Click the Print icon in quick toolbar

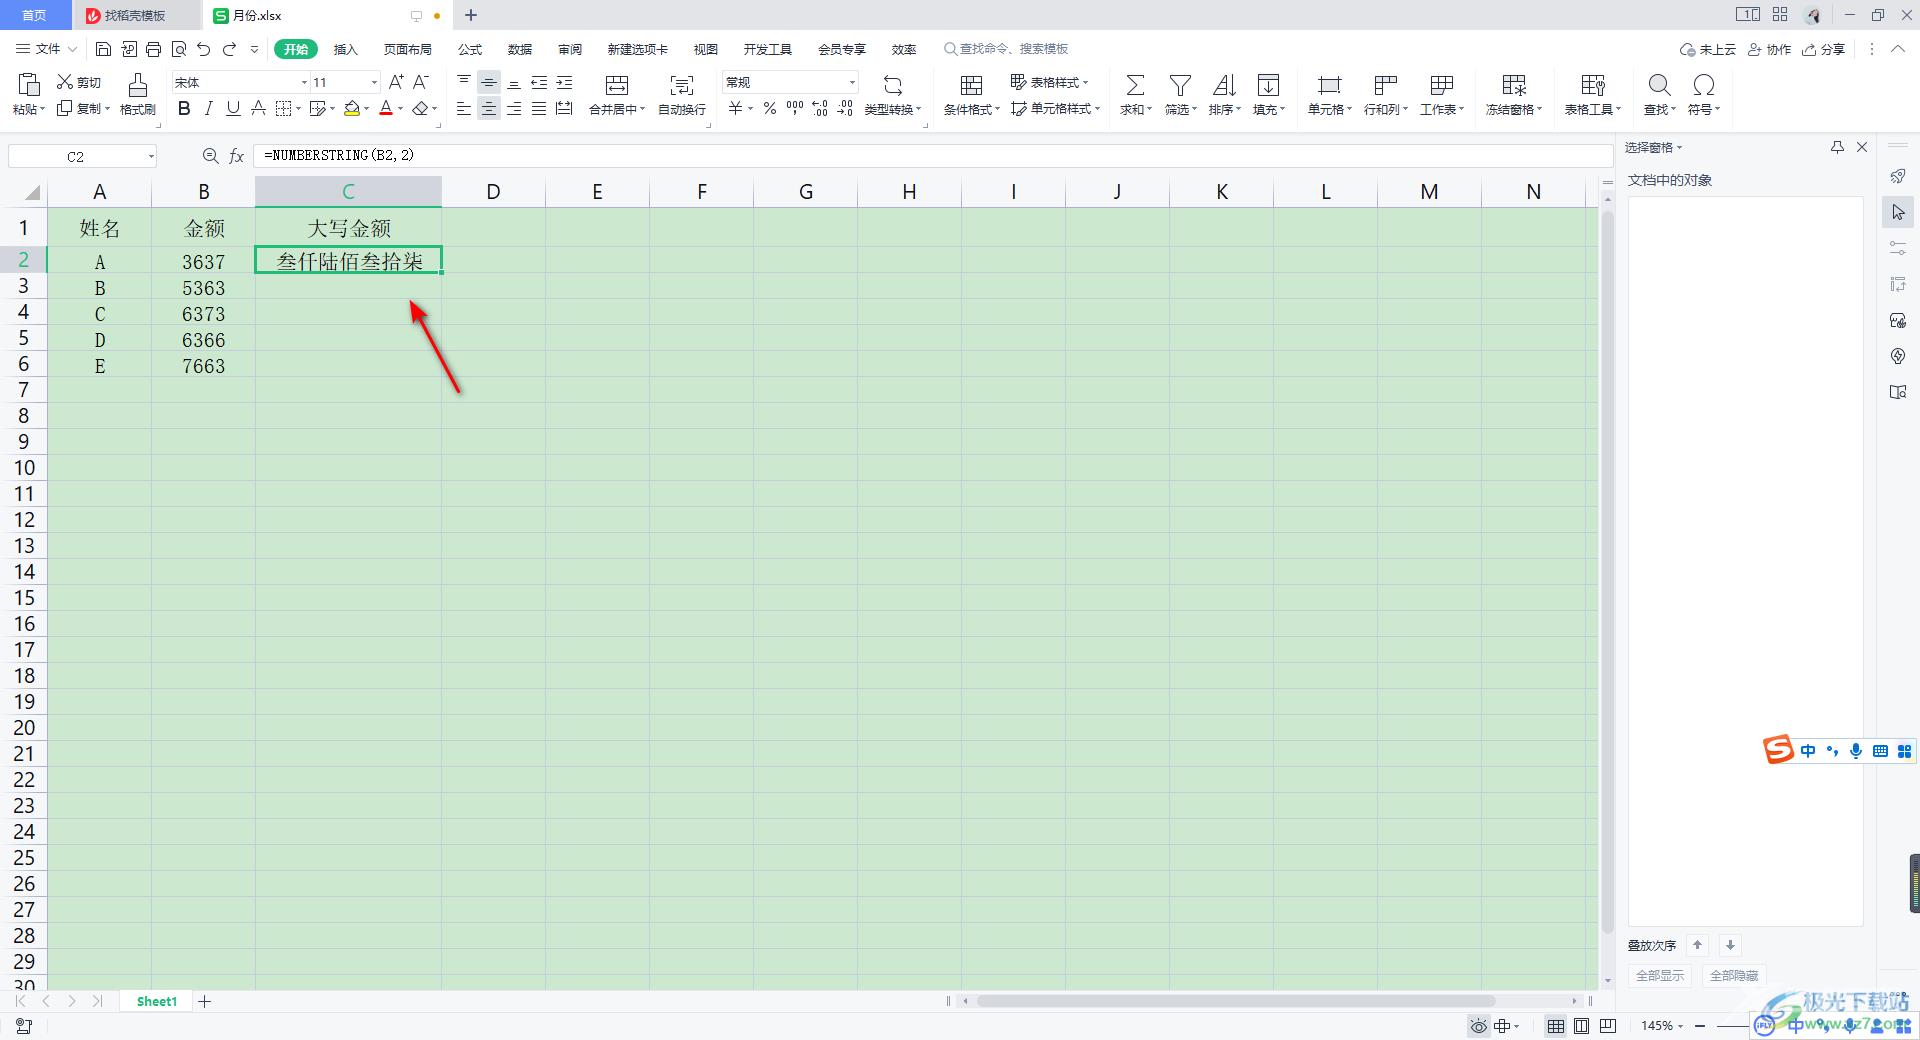click(153, 49)
